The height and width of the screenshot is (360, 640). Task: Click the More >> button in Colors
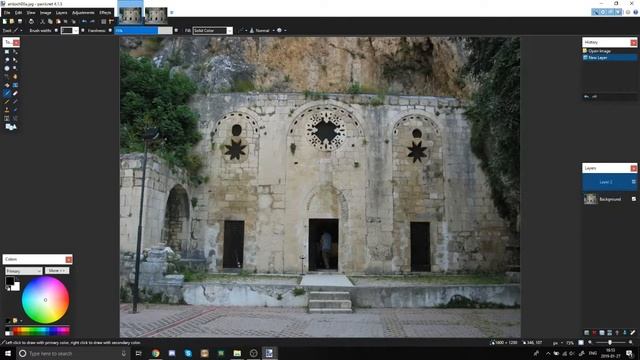tap(57, 271)
